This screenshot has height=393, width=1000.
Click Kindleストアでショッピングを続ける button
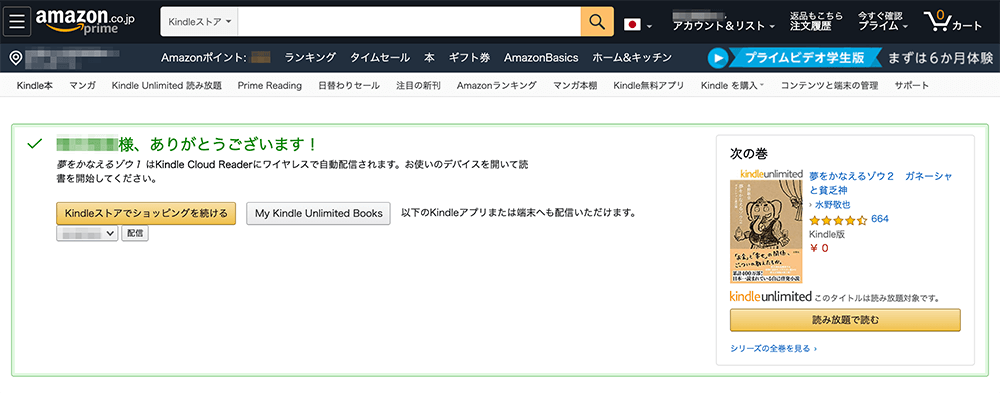(146, 213)
